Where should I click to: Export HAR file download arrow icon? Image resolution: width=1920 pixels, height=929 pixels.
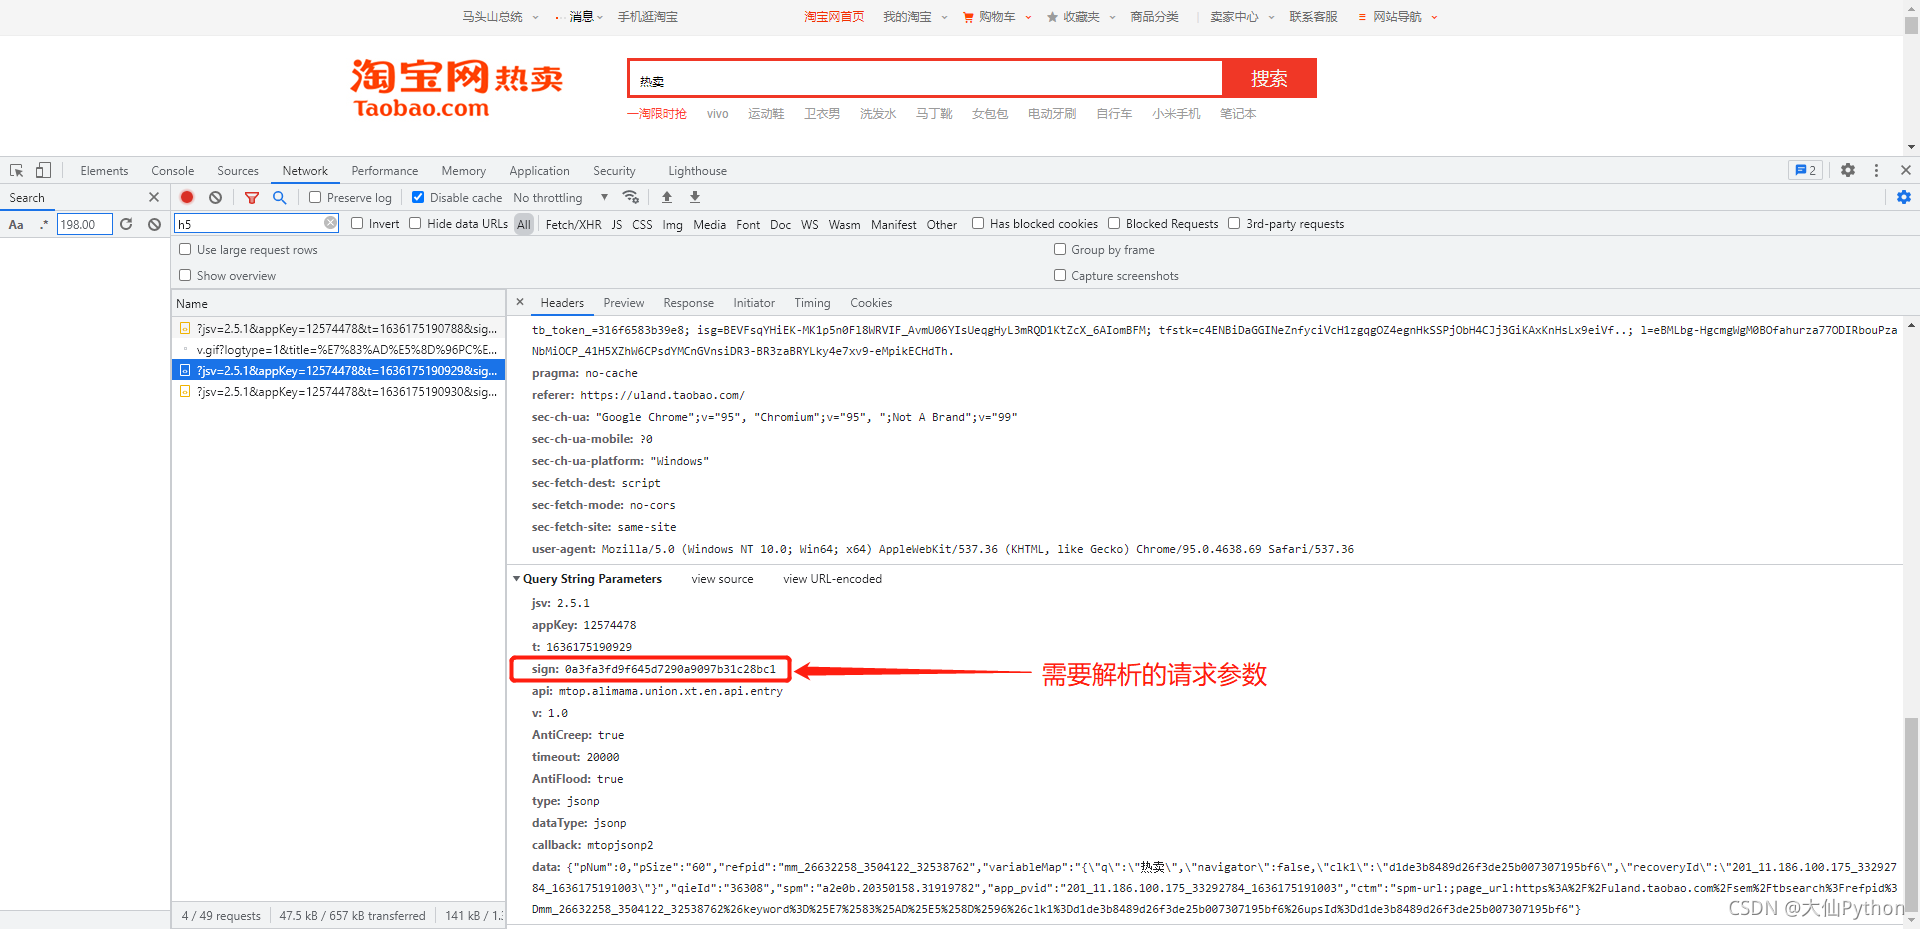coord(695,197)
